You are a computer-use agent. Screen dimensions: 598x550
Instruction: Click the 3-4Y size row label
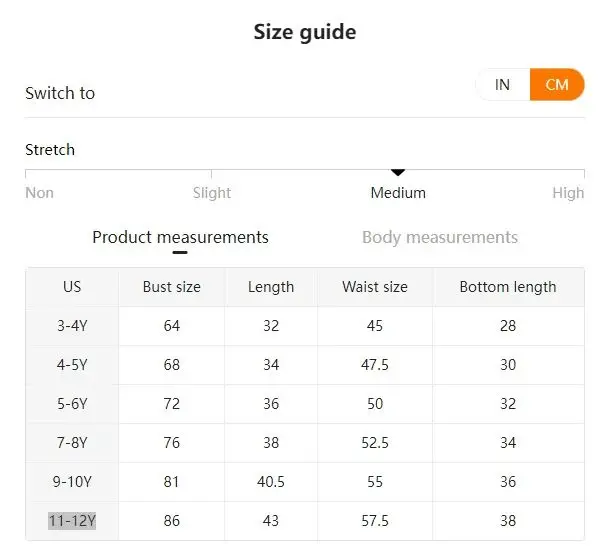point(72,326)
